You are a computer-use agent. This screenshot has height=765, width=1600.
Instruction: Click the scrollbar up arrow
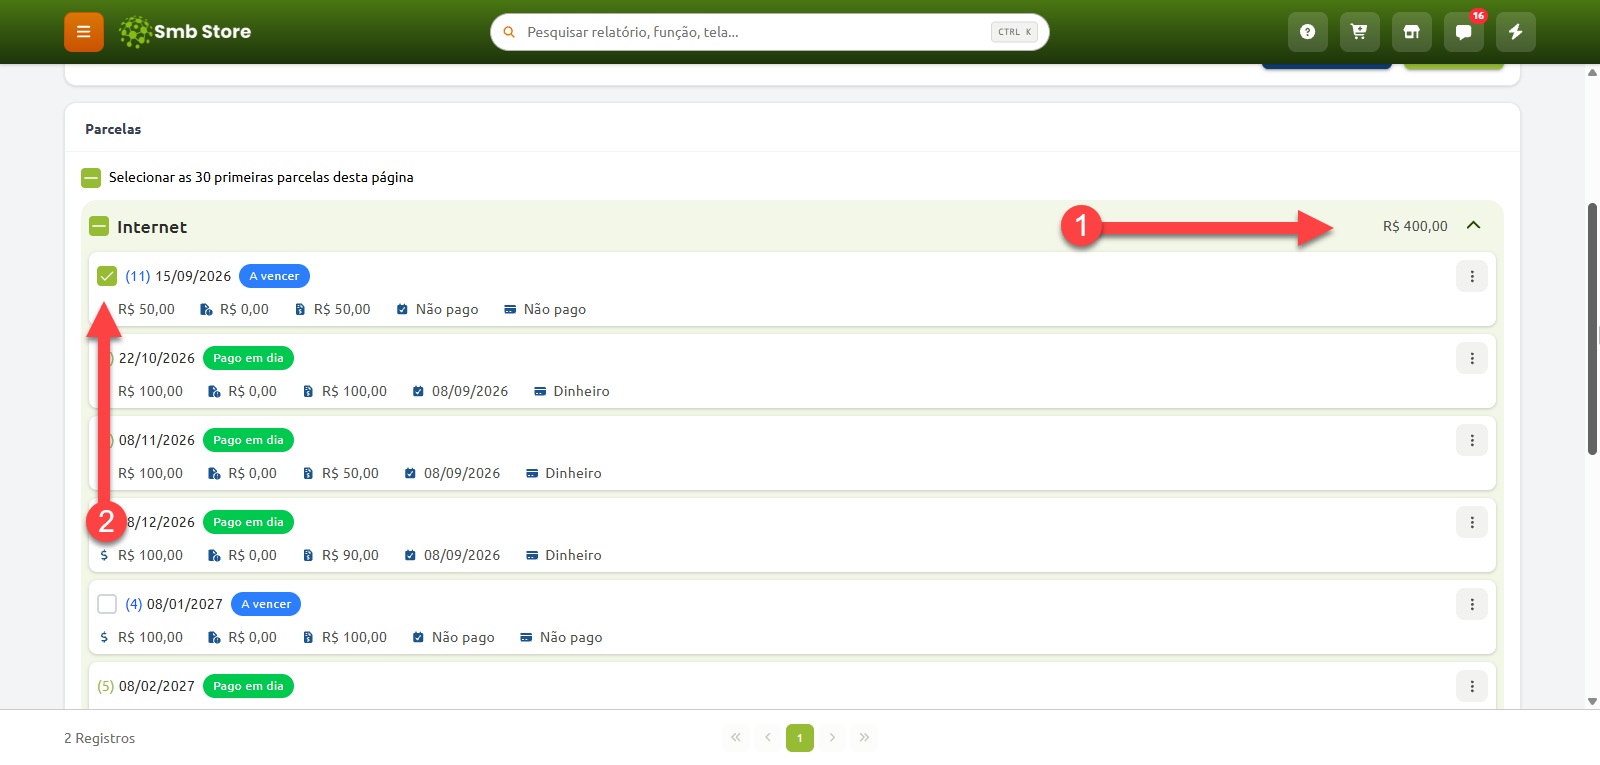click(x=1592, y=72)
